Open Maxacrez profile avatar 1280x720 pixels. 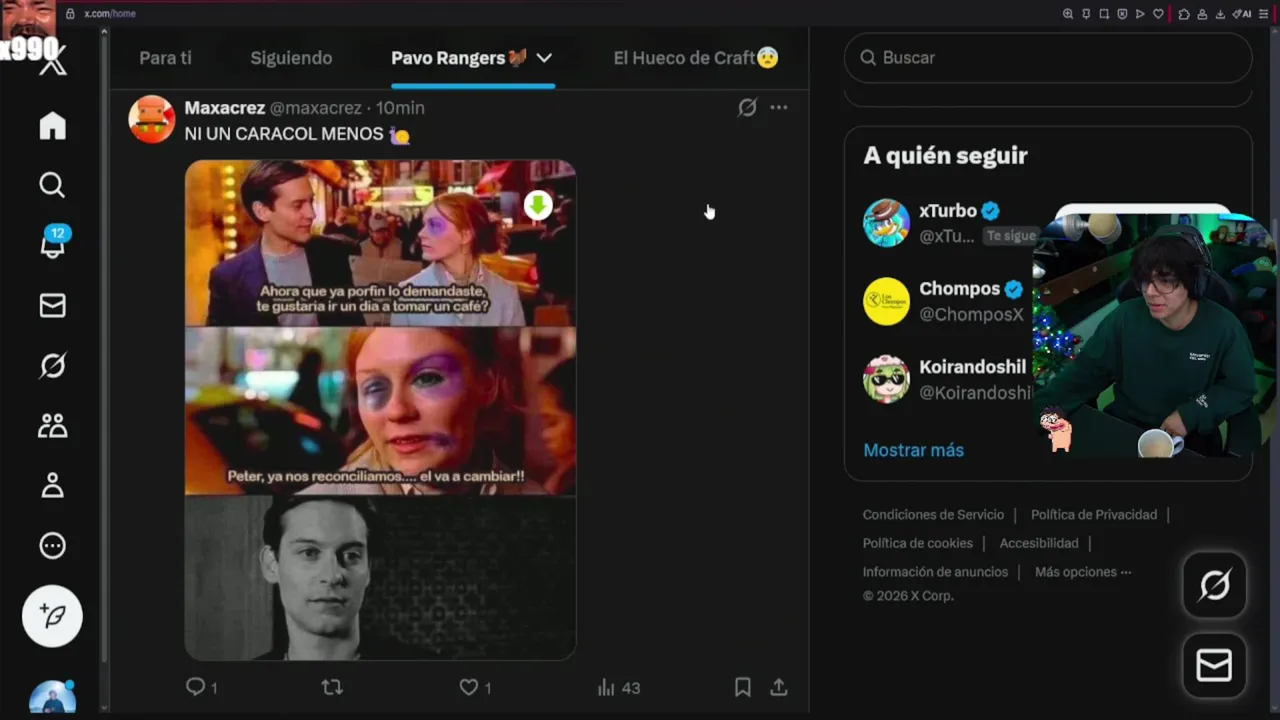152,119
